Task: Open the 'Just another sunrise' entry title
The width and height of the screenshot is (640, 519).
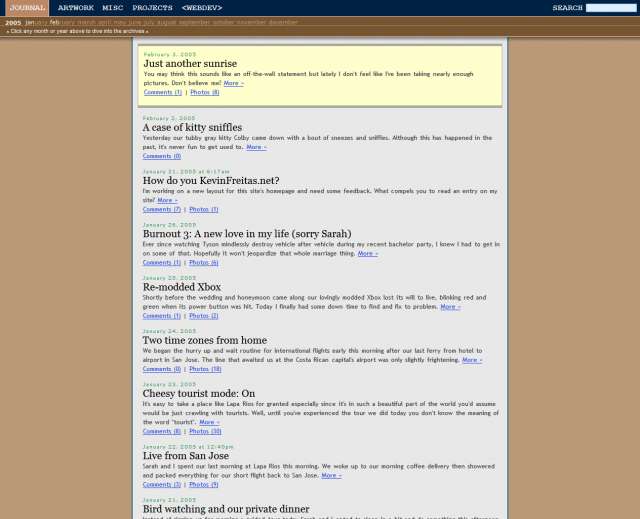Action: 190,64
